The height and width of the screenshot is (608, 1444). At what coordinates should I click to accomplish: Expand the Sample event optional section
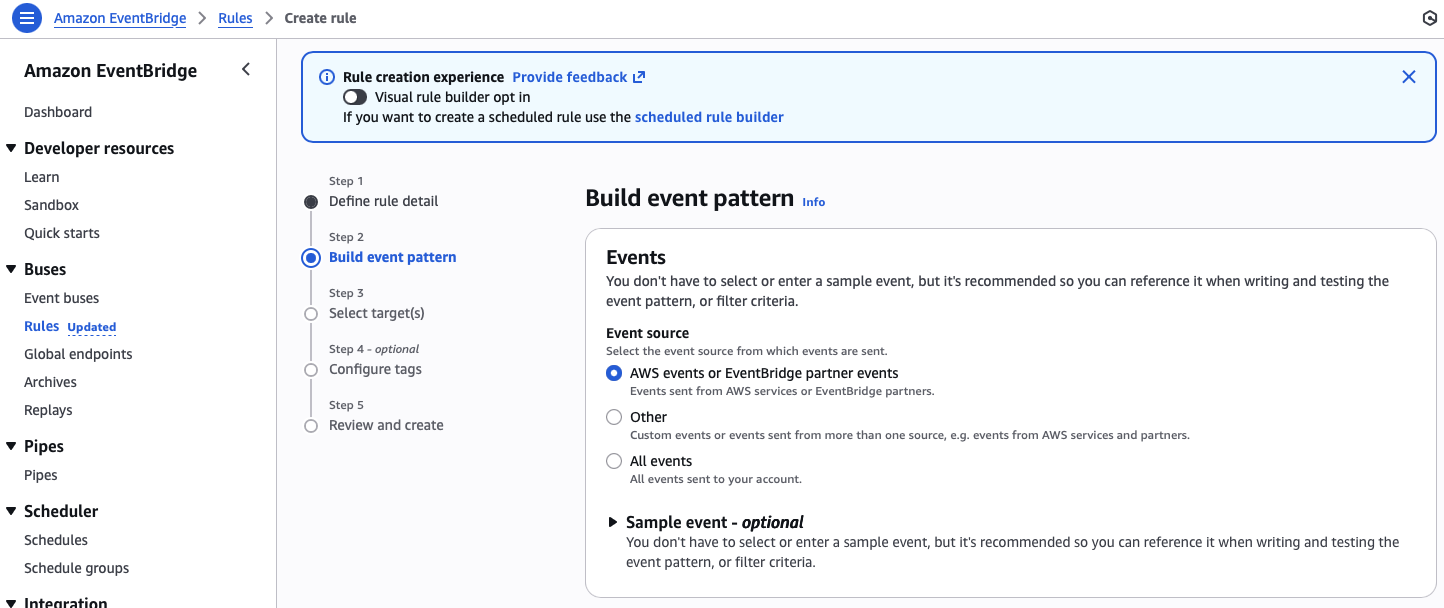coord(613,522)
